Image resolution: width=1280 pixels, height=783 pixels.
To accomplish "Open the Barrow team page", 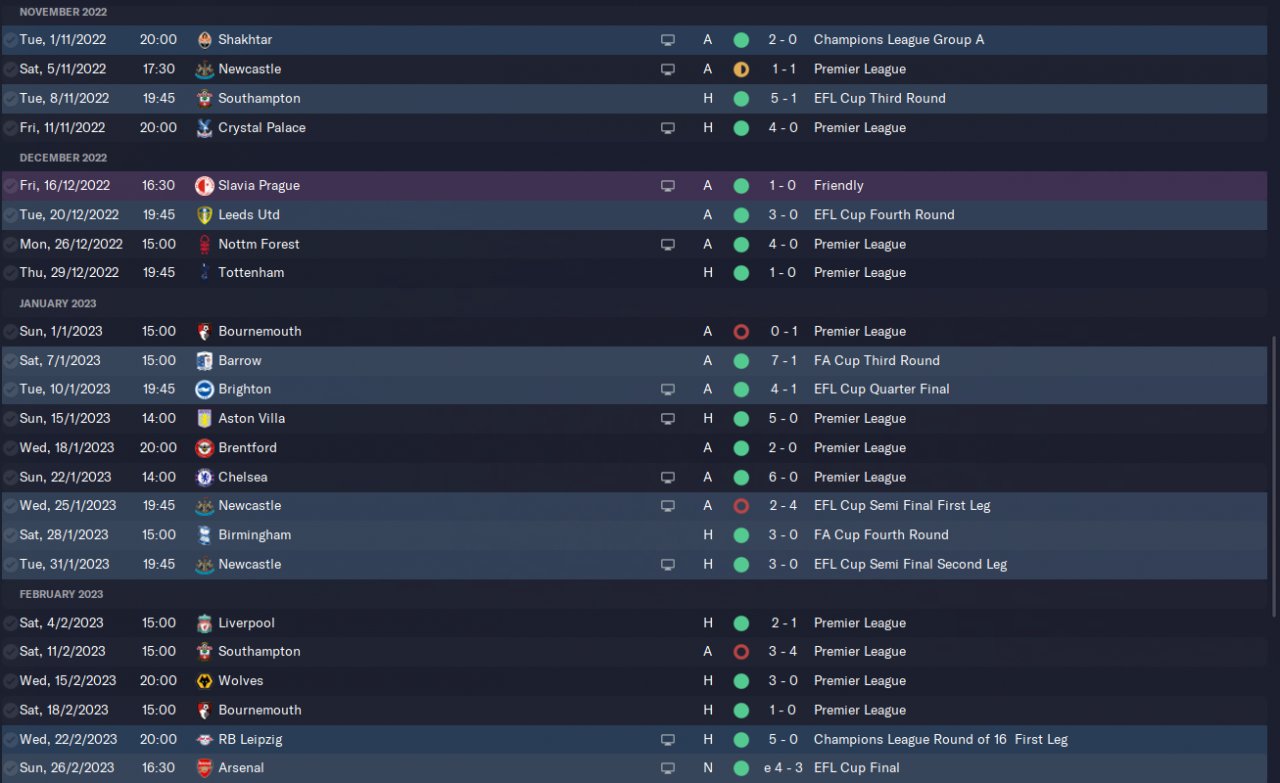I will click(x=240, y=360).
